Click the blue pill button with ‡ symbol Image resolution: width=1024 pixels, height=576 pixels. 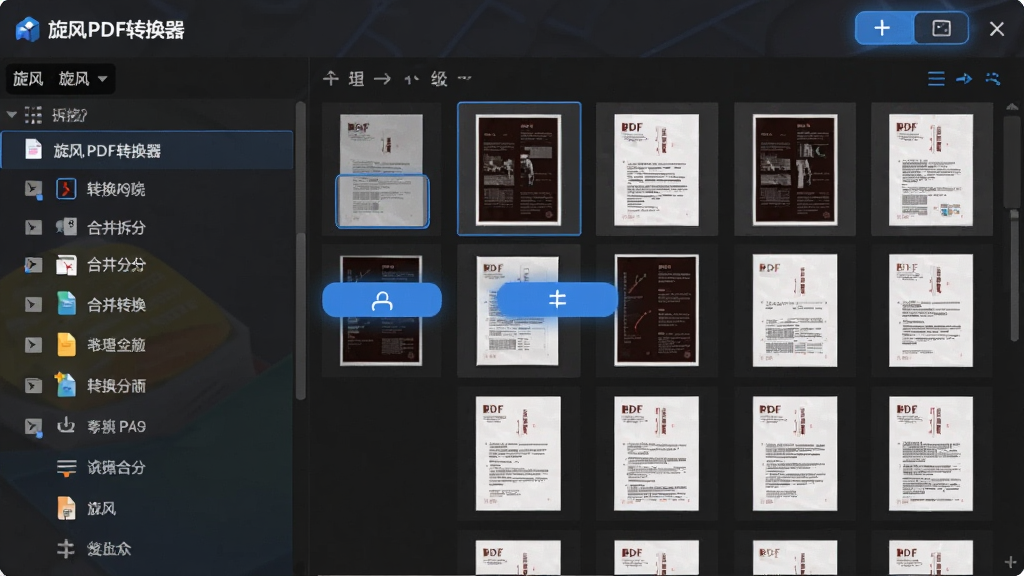pos(557,299)
